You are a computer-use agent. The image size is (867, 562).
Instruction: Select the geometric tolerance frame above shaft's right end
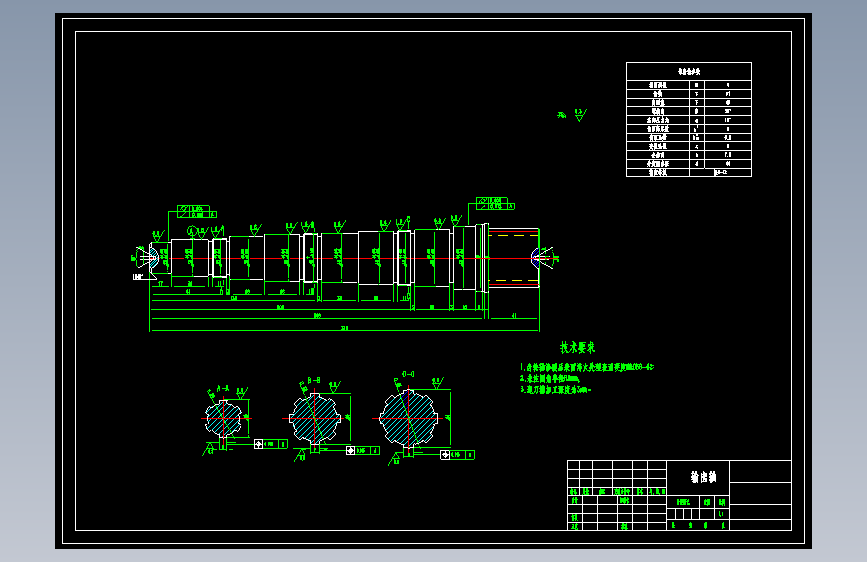(x=495, y=203)
